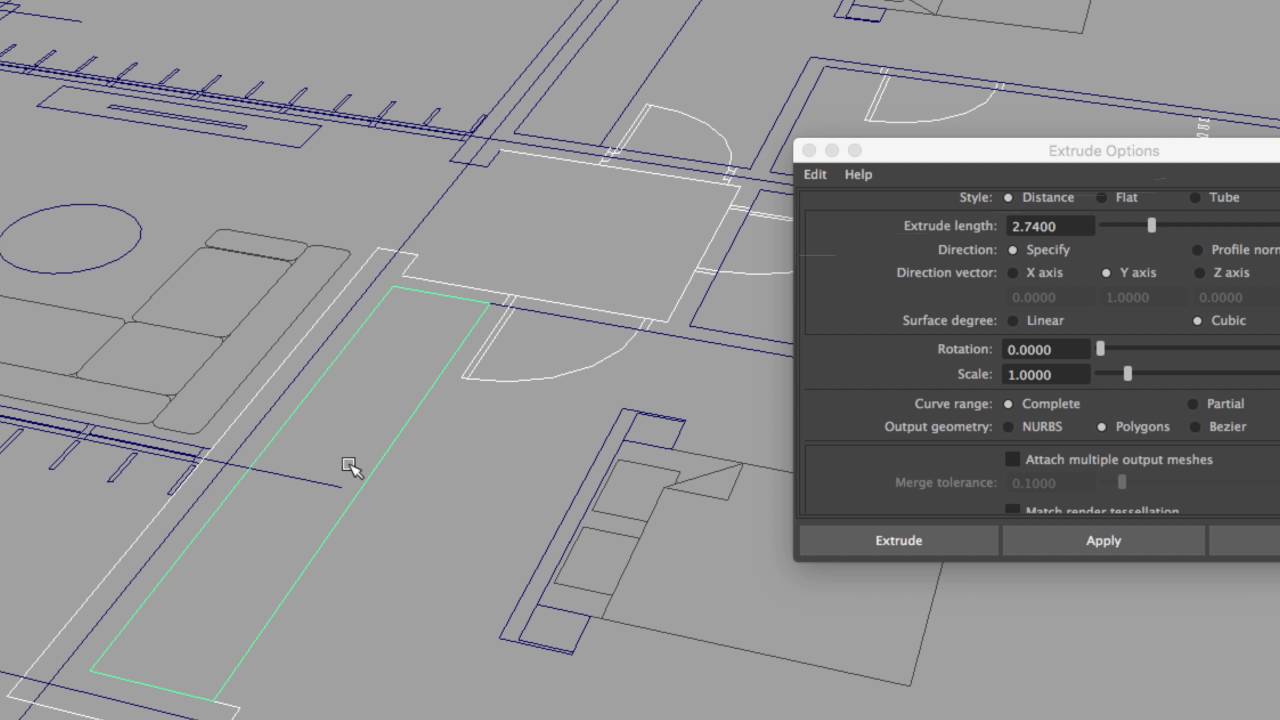Choose the Flat style option
The image size is (1280, 720).
1102,198
